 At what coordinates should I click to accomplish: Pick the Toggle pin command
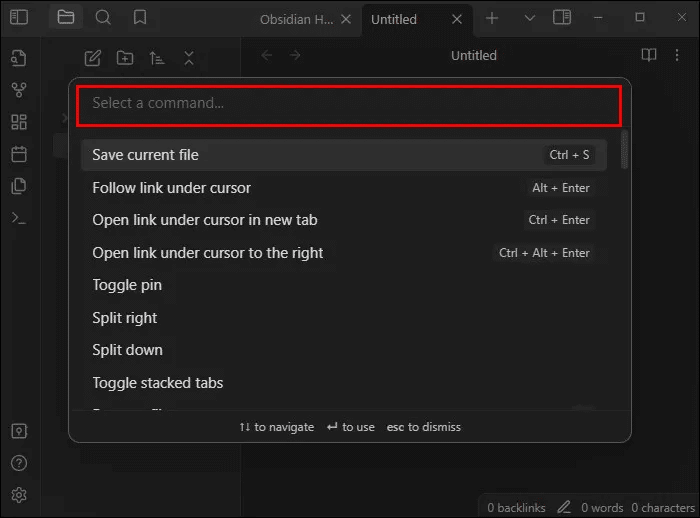tap(127, 285)
